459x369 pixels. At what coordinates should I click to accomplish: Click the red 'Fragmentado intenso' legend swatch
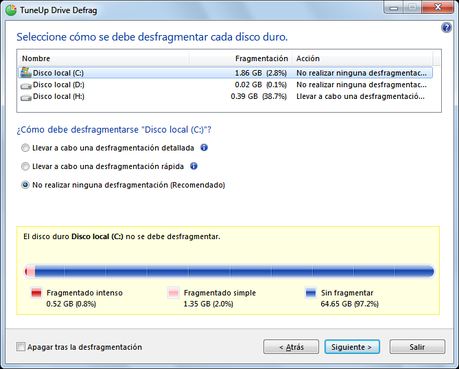tap(36, 293)
